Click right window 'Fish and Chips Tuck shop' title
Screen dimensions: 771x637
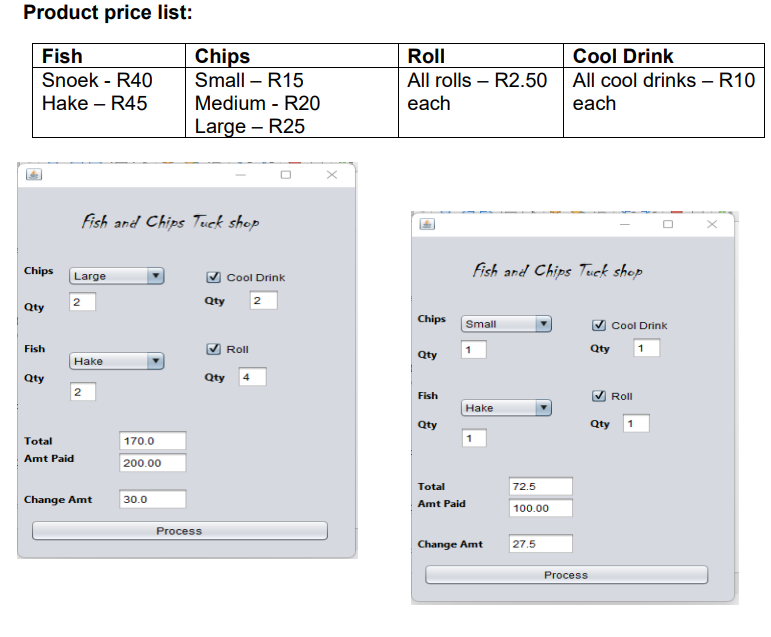558,271
